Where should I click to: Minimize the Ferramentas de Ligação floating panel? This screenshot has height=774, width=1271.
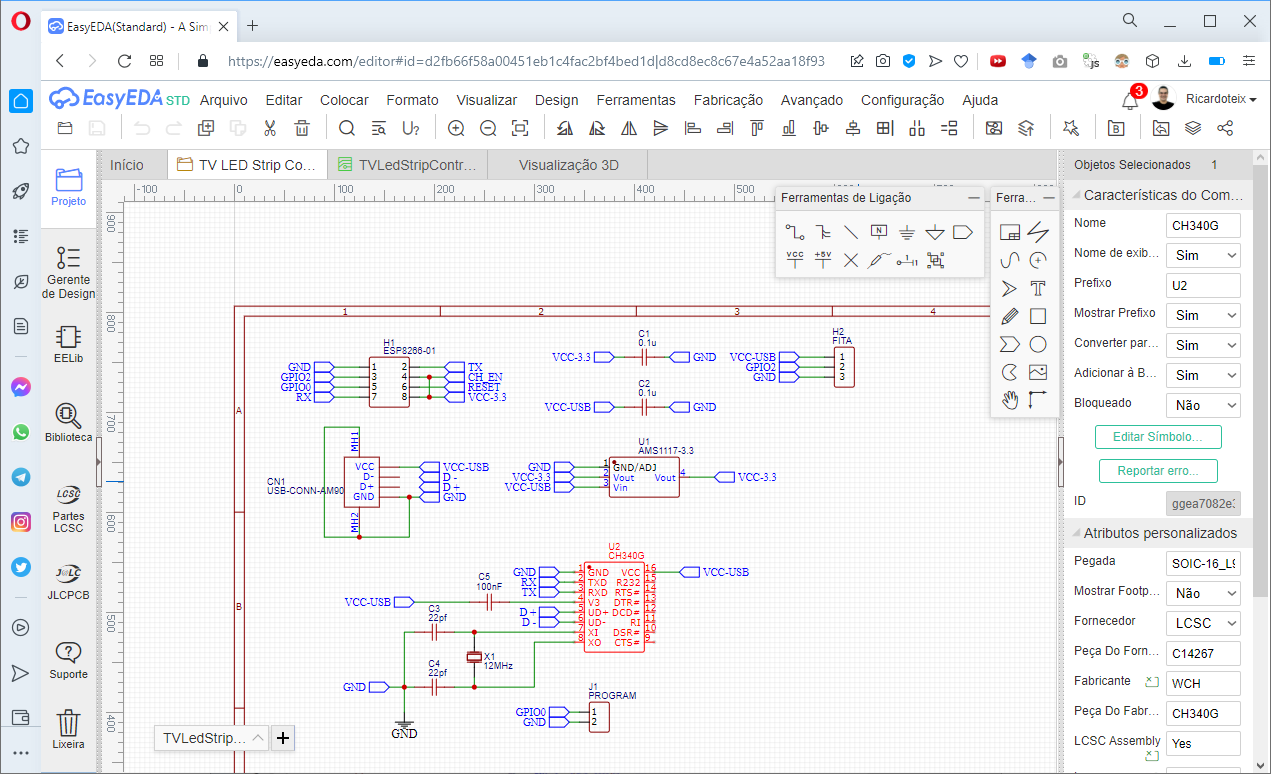point(973,198)
